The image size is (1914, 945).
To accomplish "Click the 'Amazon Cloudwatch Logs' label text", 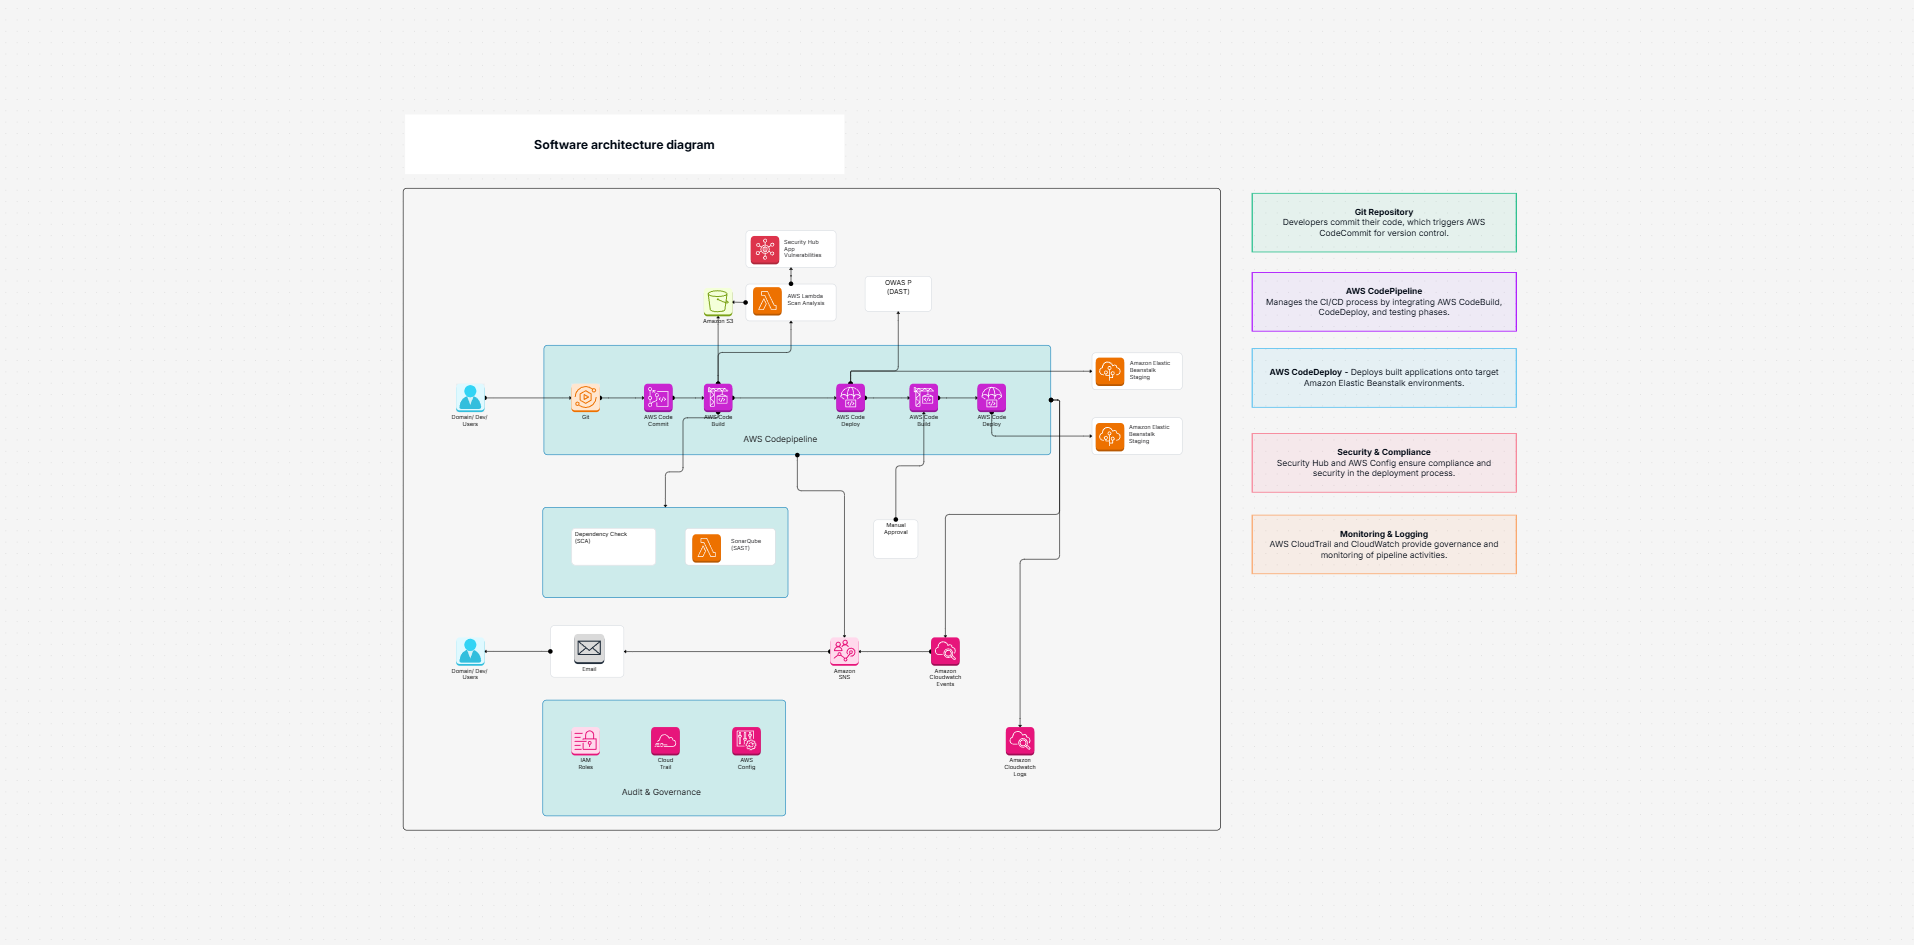I will point(1020,767).
